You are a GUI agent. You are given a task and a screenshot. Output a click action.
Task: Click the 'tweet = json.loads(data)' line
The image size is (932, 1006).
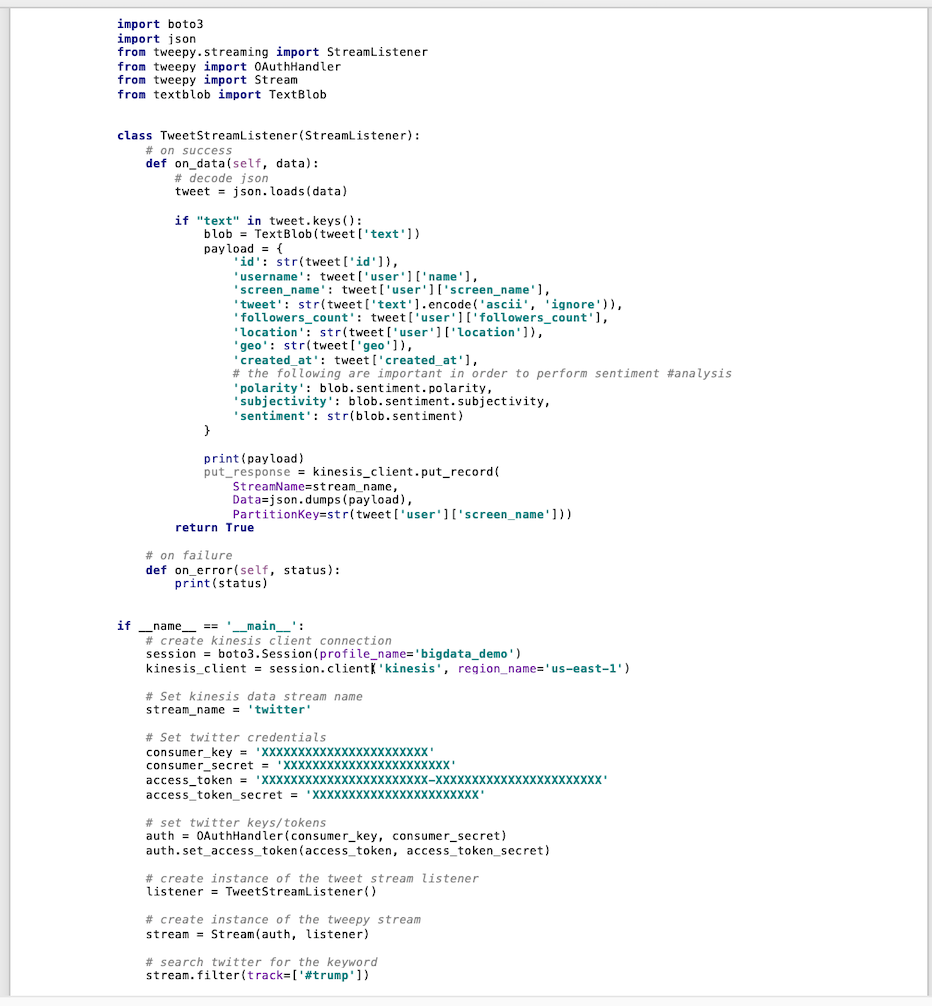click(x=261, y=192)
